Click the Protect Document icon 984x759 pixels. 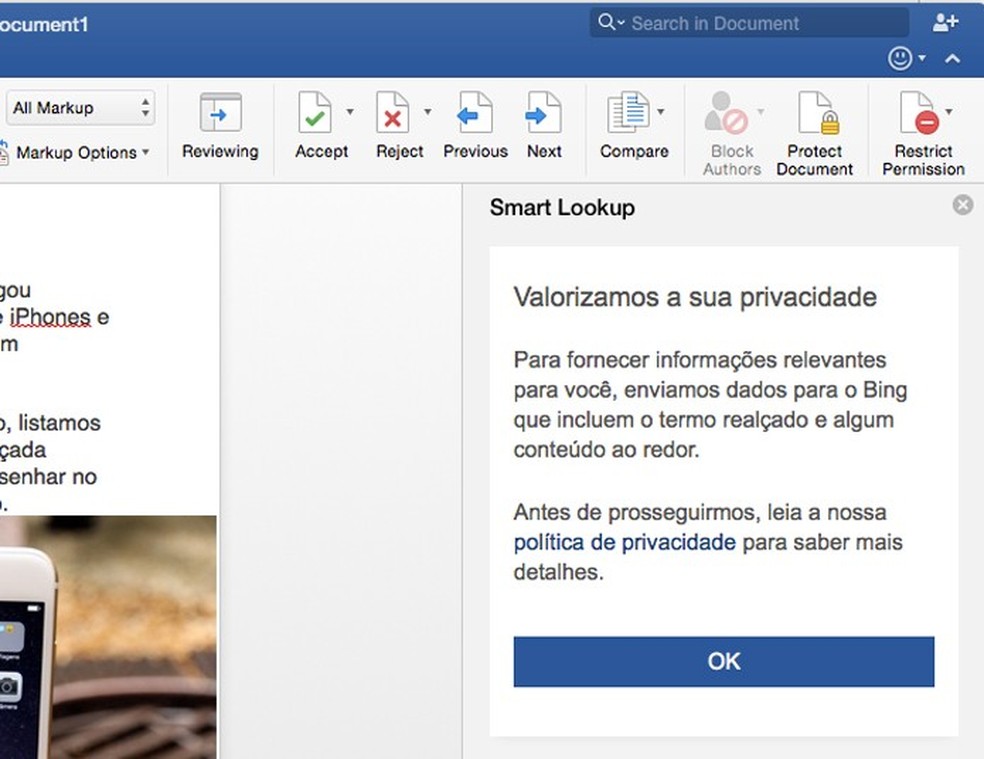[814, 114]
